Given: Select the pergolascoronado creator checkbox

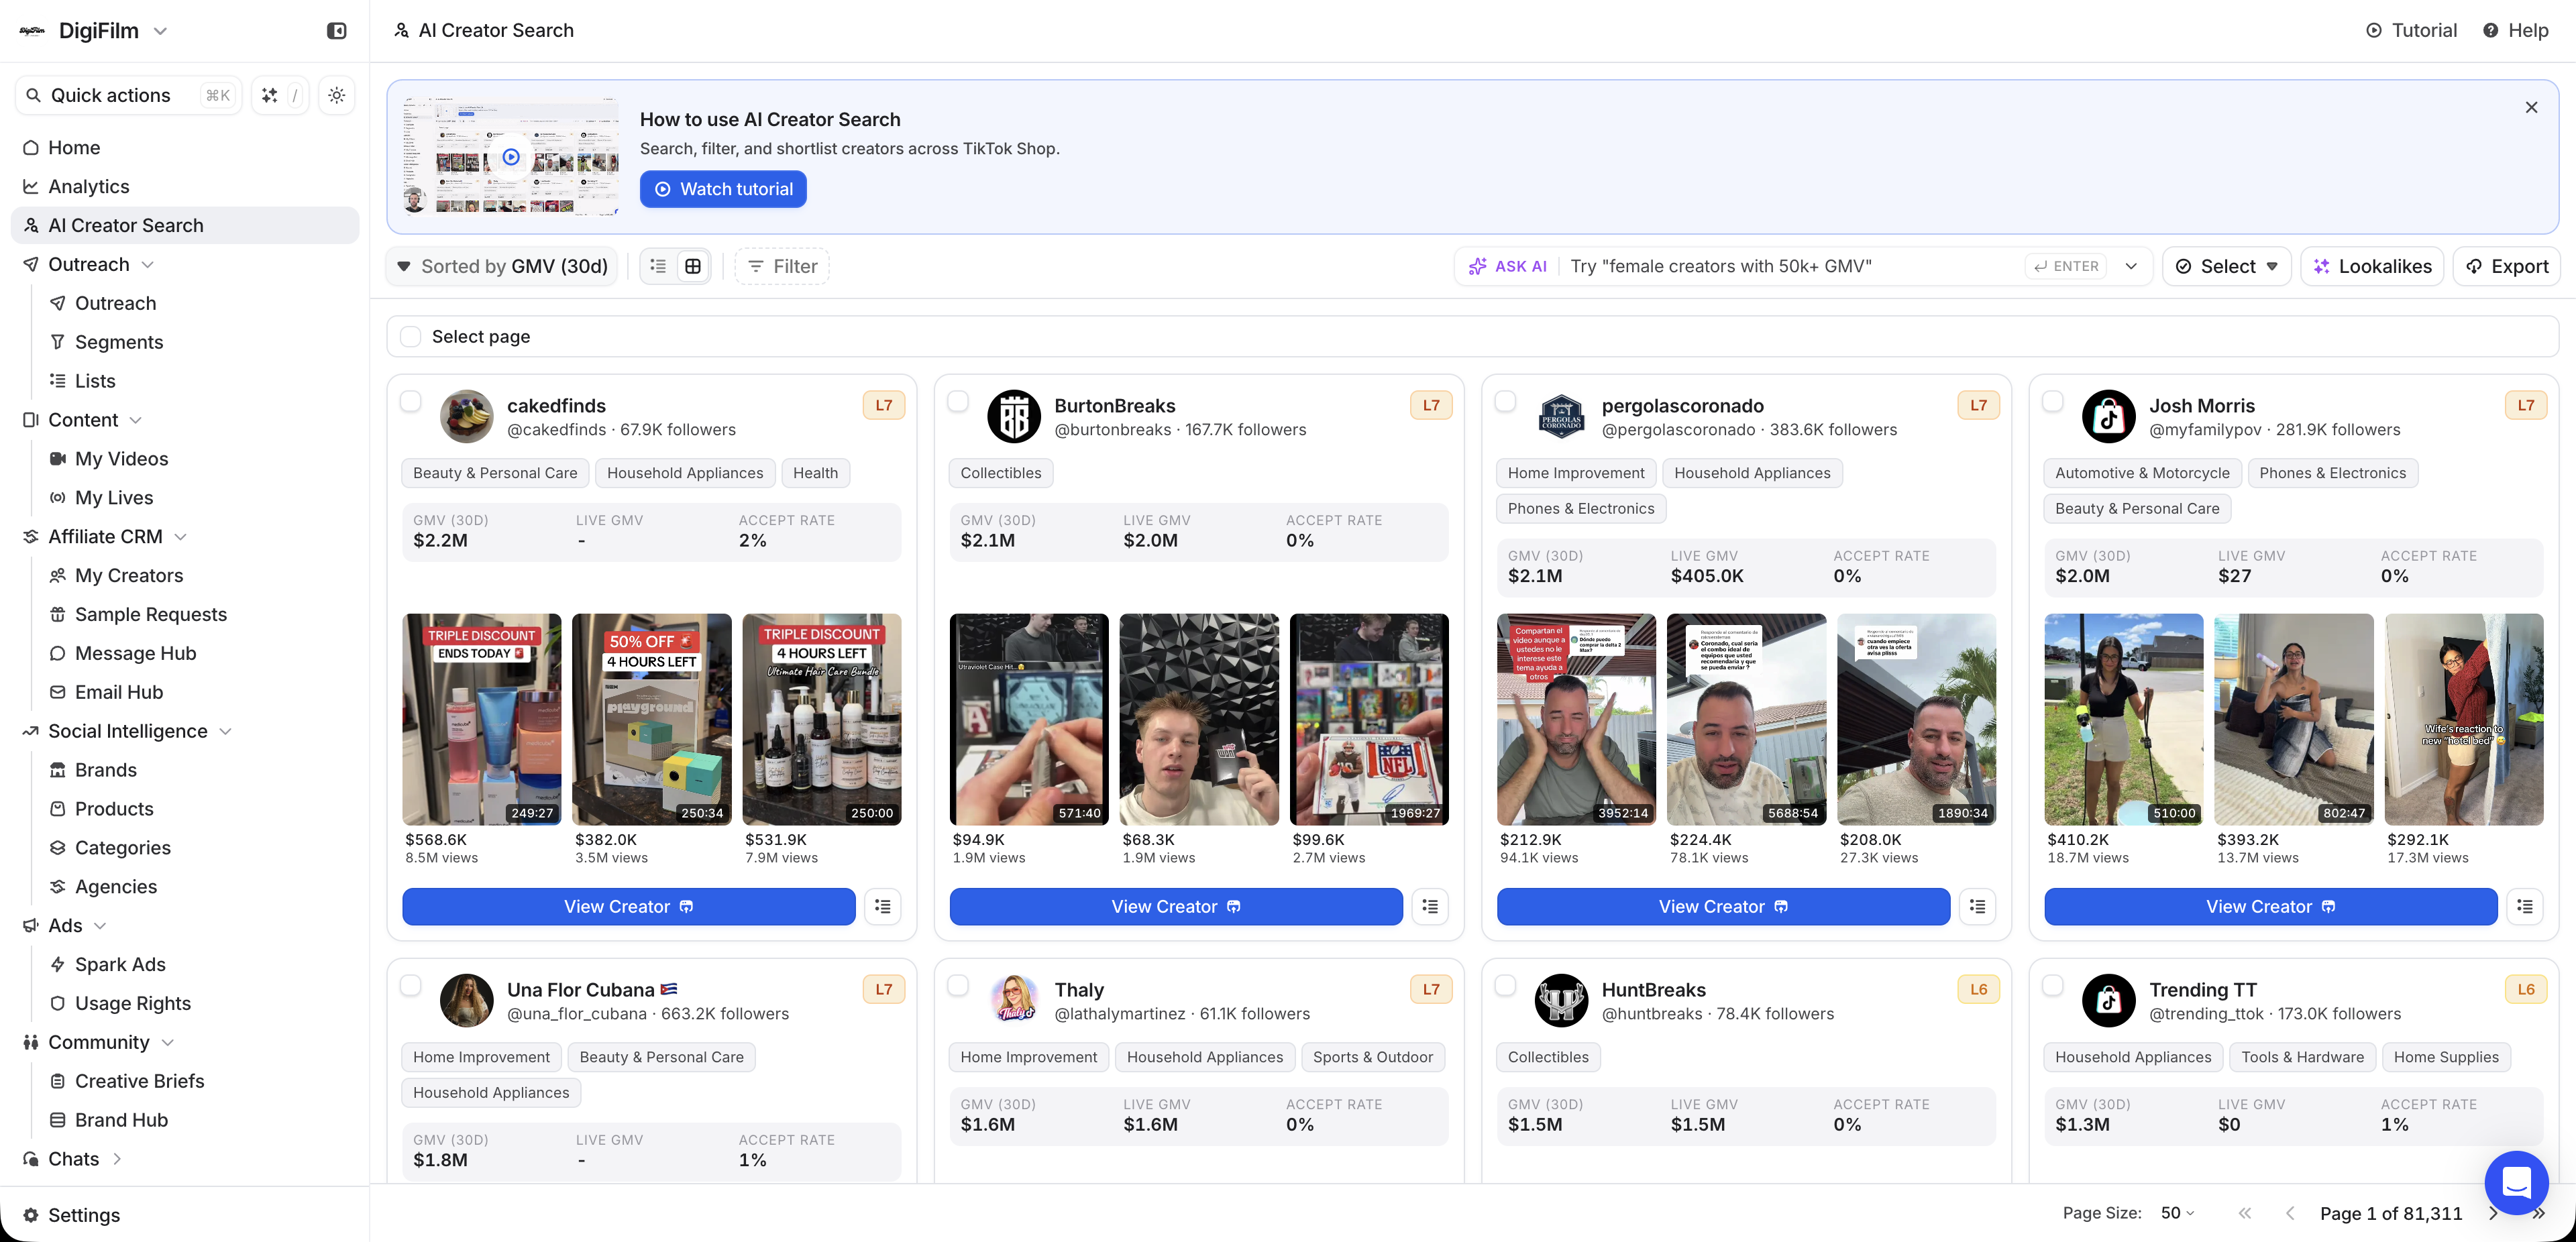Looking at the screenshot, I should click(1505, 401).
